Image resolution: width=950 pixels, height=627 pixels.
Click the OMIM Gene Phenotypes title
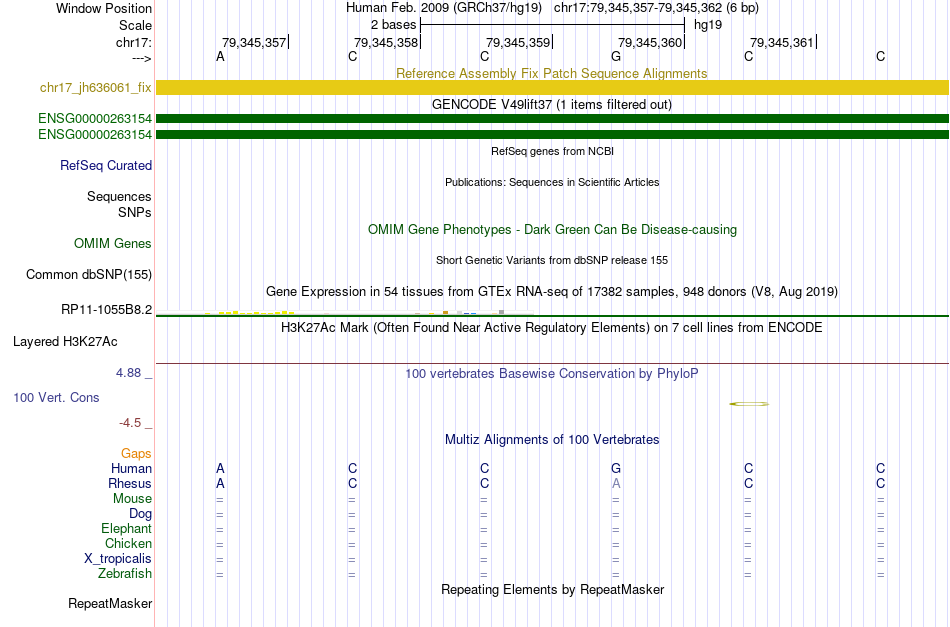552,230
